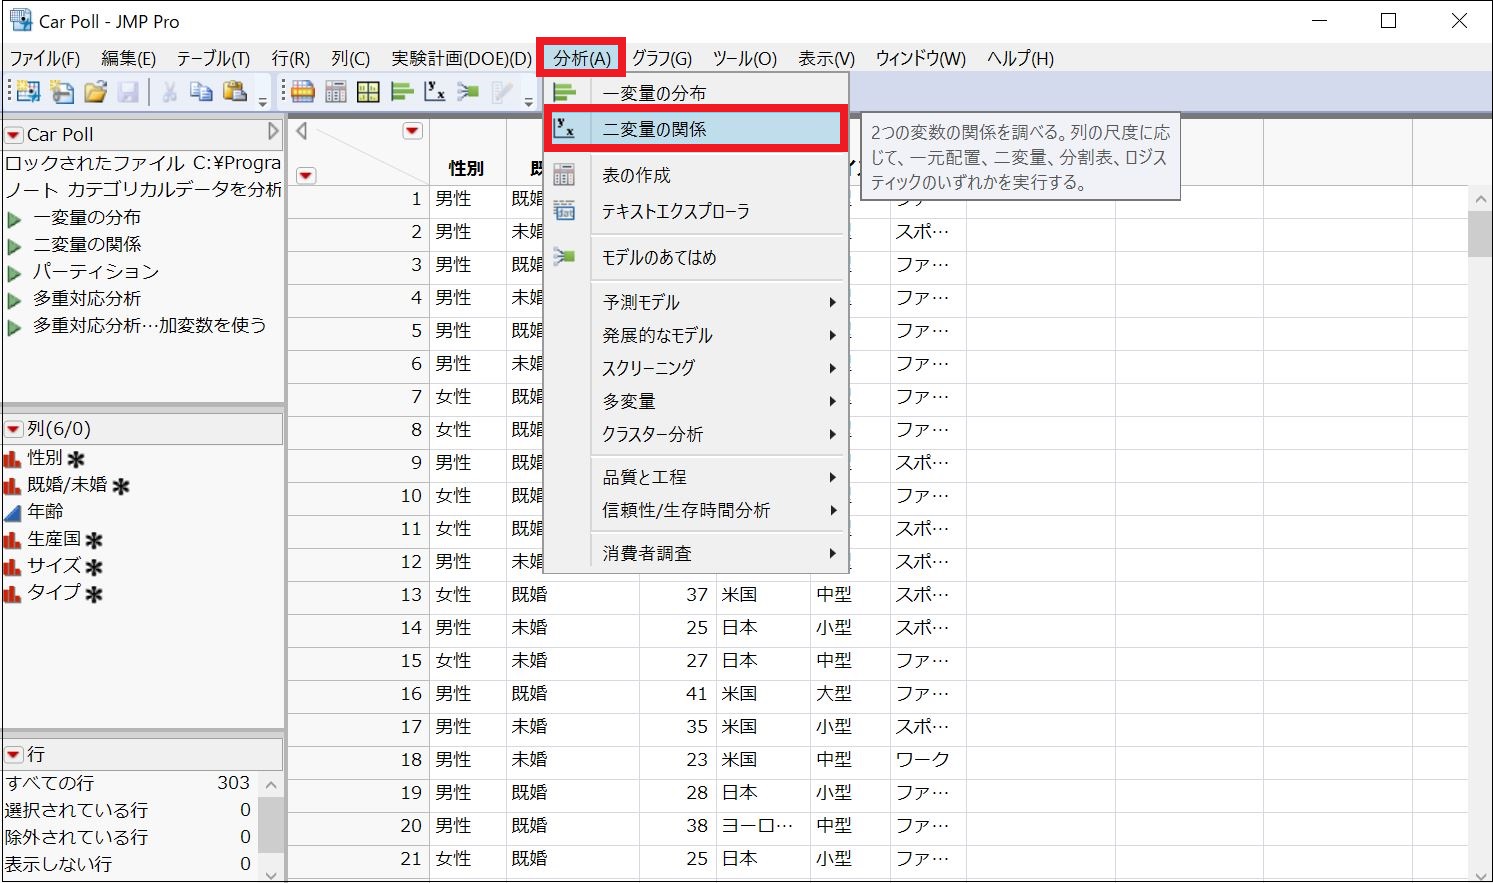Click the Fit Y by X toolbar icon
The width and height of the screenshot is (1493, 883).
[x=435, y=93]
